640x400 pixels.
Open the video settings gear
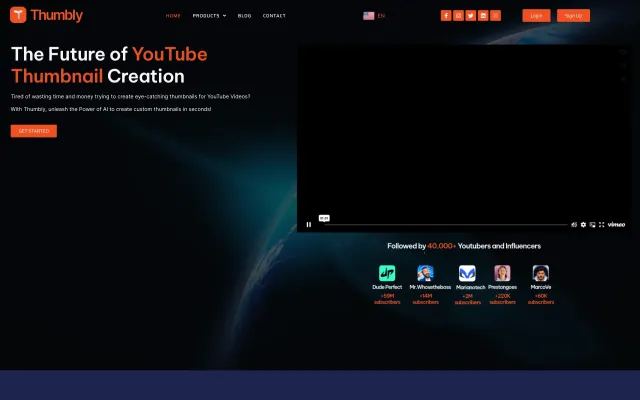583,225
